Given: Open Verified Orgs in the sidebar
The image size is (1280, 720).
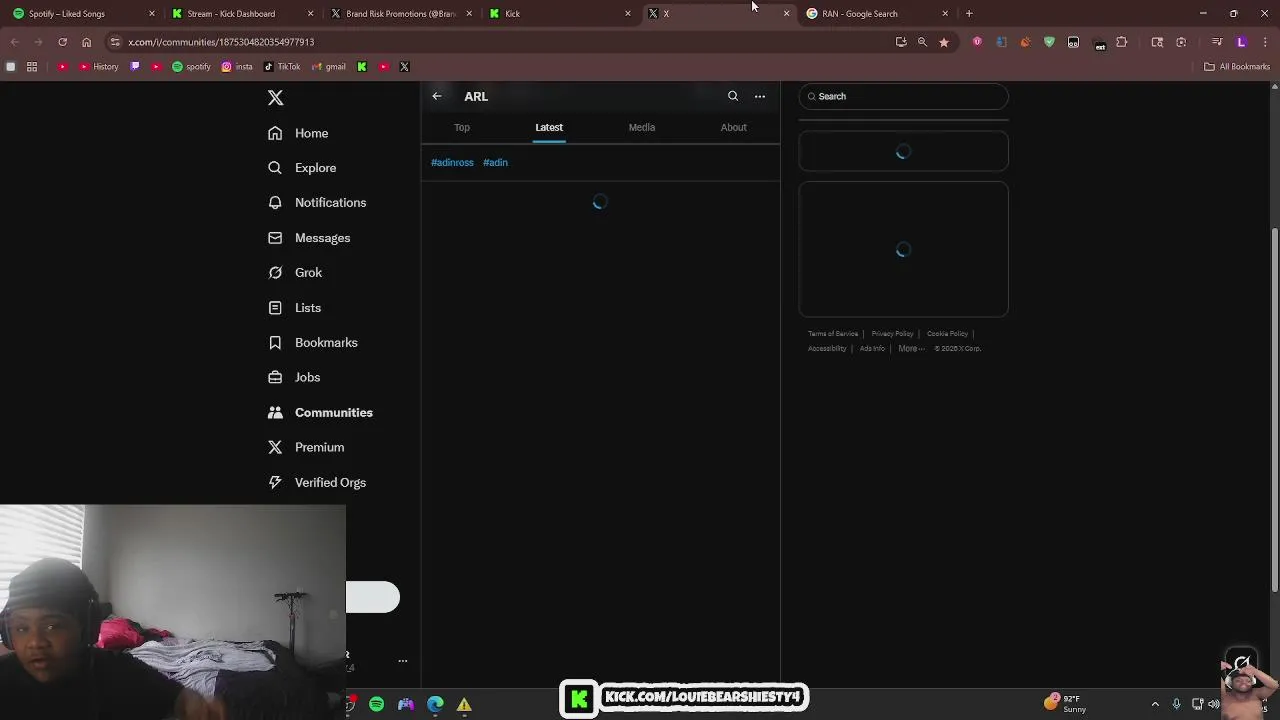Looking at the screenshot, I should (x=317, y=483).
